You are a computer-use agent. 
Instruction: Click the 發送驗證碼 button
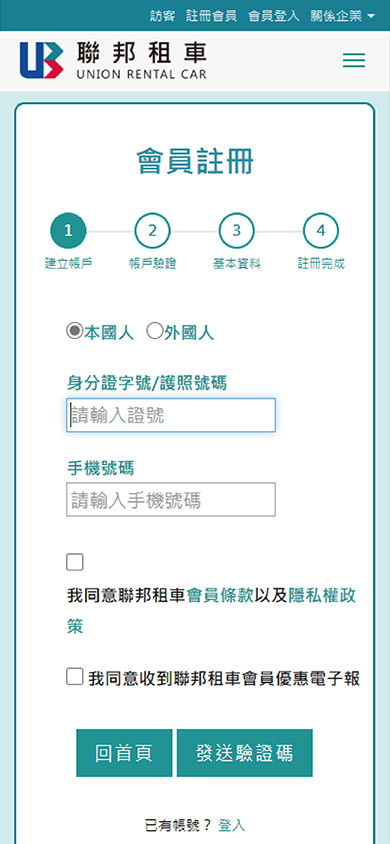pyautogui.click(x=245, y=752)
